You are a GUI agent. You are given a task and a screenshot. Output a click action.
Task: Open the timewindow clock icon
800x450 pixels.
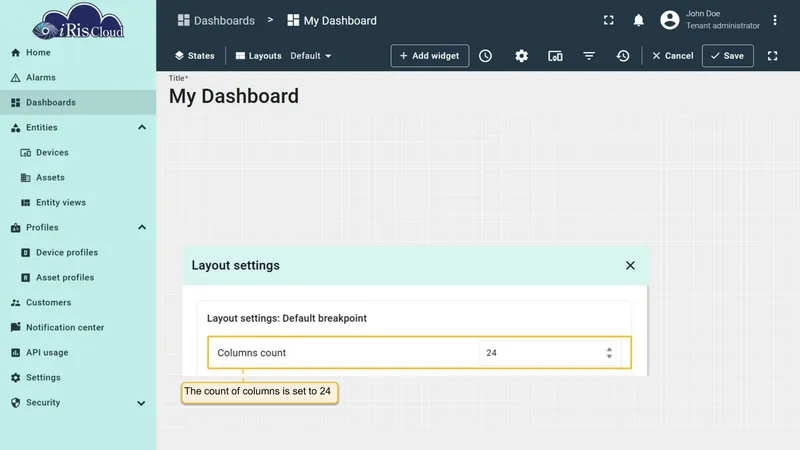point(485,56)
